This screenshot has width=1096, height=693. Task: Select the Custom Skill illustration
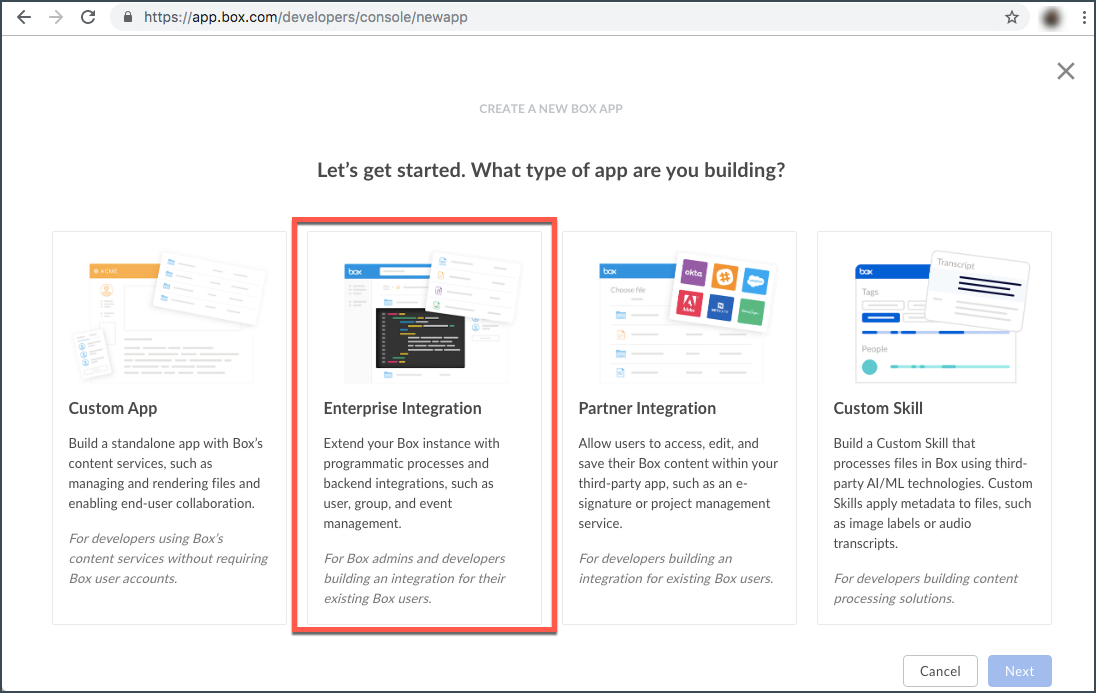click(941, 317)
